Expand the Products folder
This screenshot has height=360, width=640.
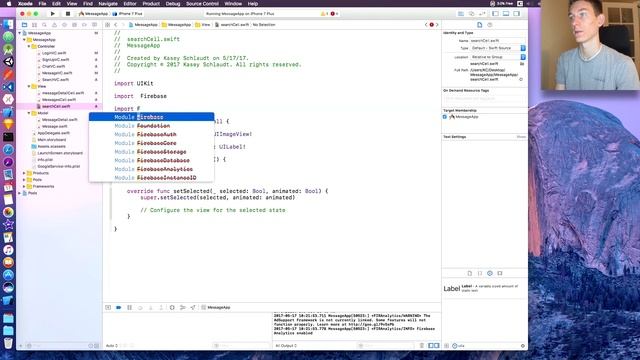click(x=24, y=173)
